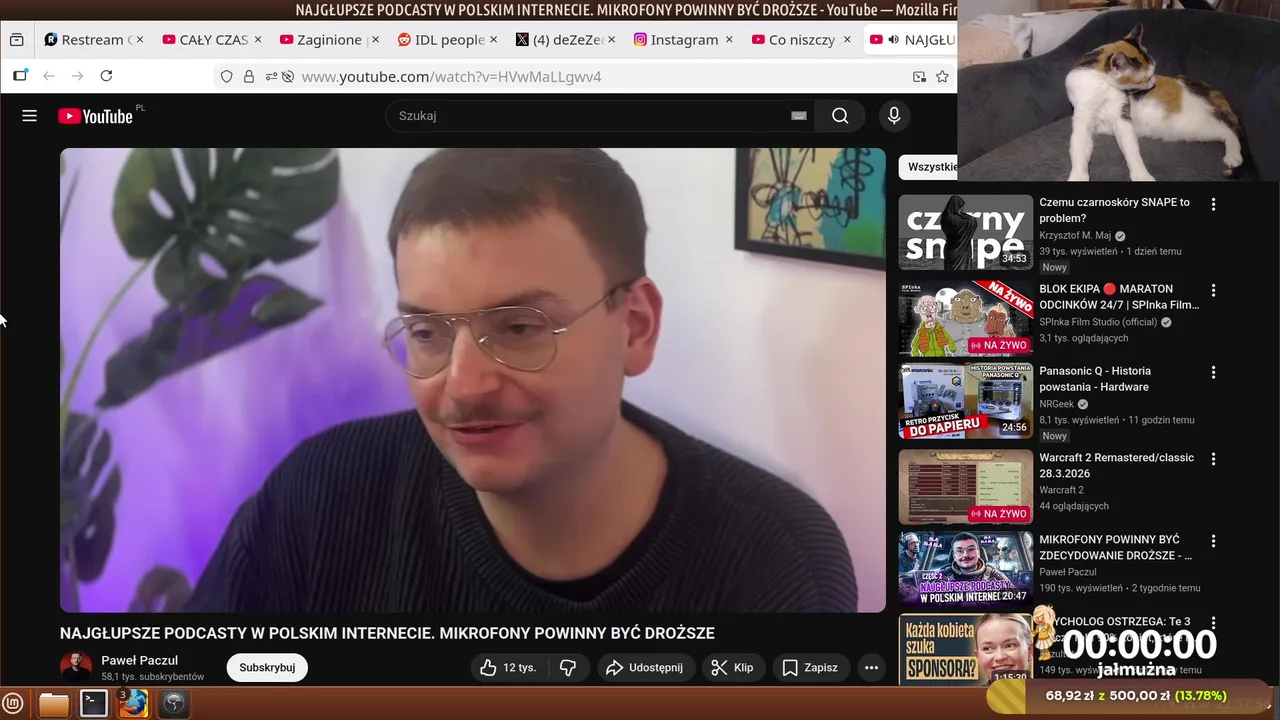1280x720 pixels.
Task: Open the picture-in-picture icon in address bar
Action: point(919,76)
